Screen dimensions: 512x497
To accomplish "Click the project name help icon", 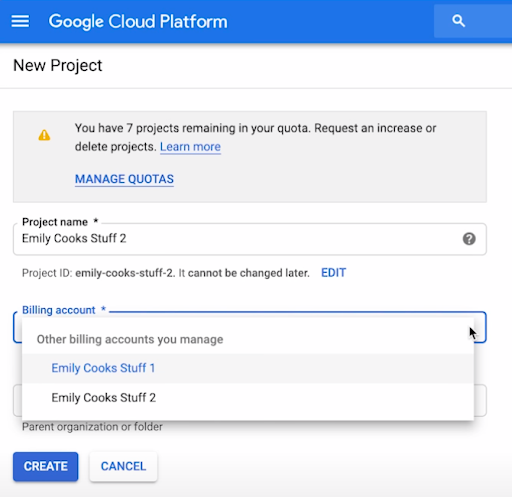I will [x=469, y=239].
